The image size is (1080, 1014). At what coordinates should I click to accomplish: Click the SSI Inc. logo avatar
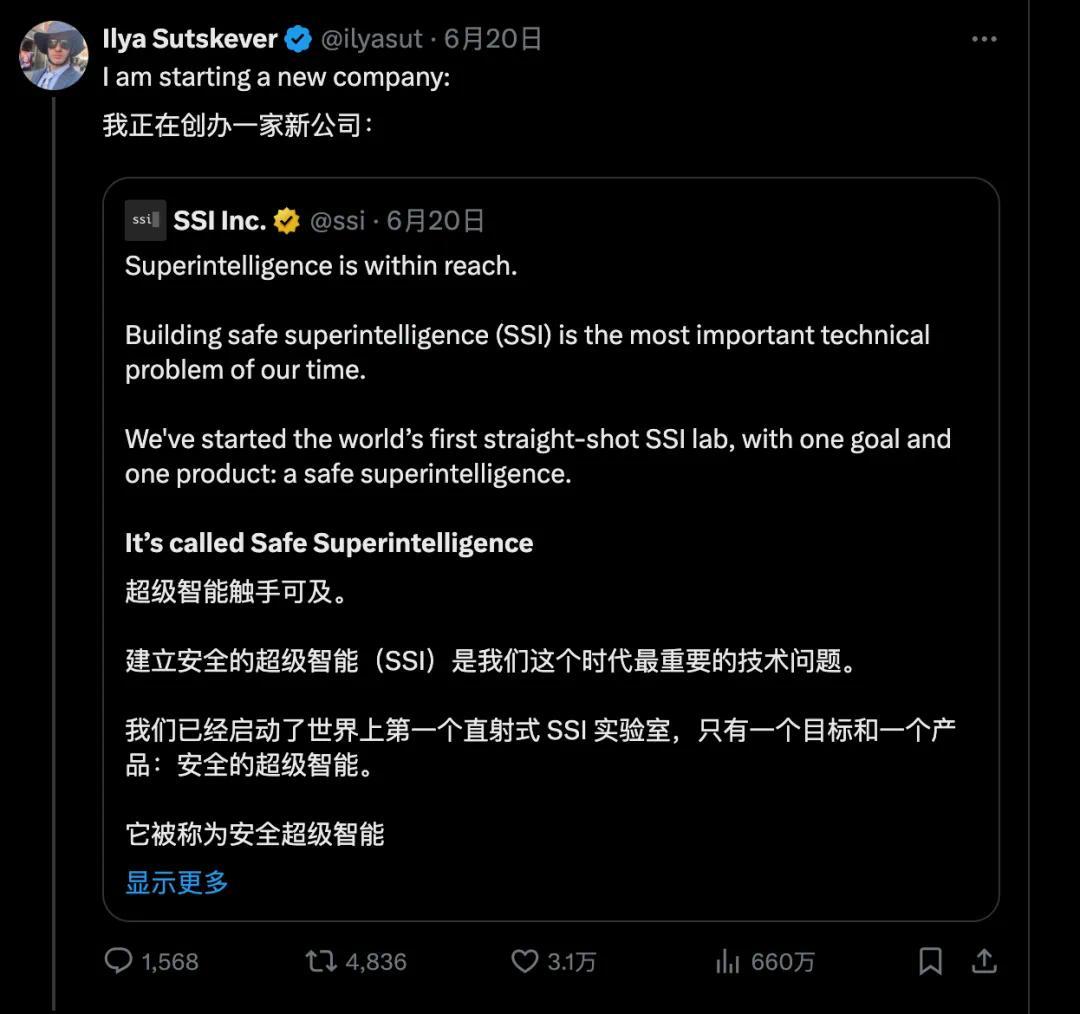pos(145,220)
